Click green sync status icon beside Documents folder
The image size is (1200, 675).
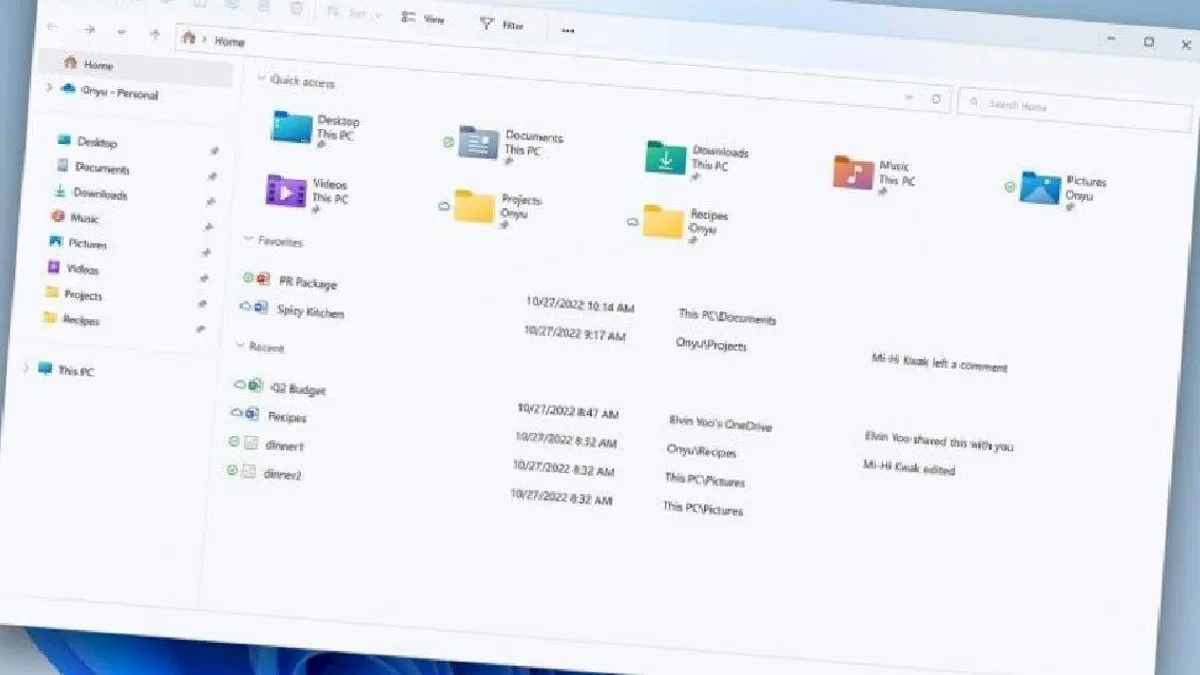pyautogui.click(x=448, y=142)
